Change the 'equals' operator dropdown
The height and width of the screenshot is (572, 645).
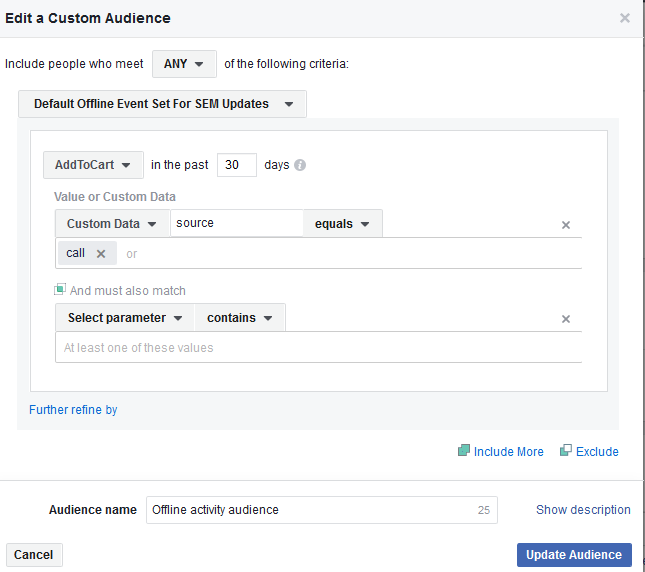tap(342, 224)
